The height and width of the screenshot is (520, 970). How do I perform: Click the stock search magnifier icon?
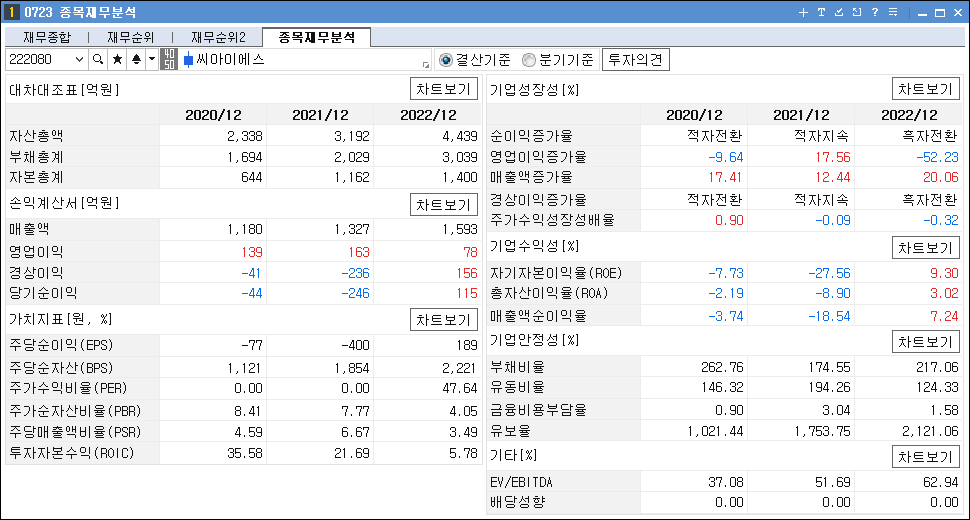tap(98, 59)
